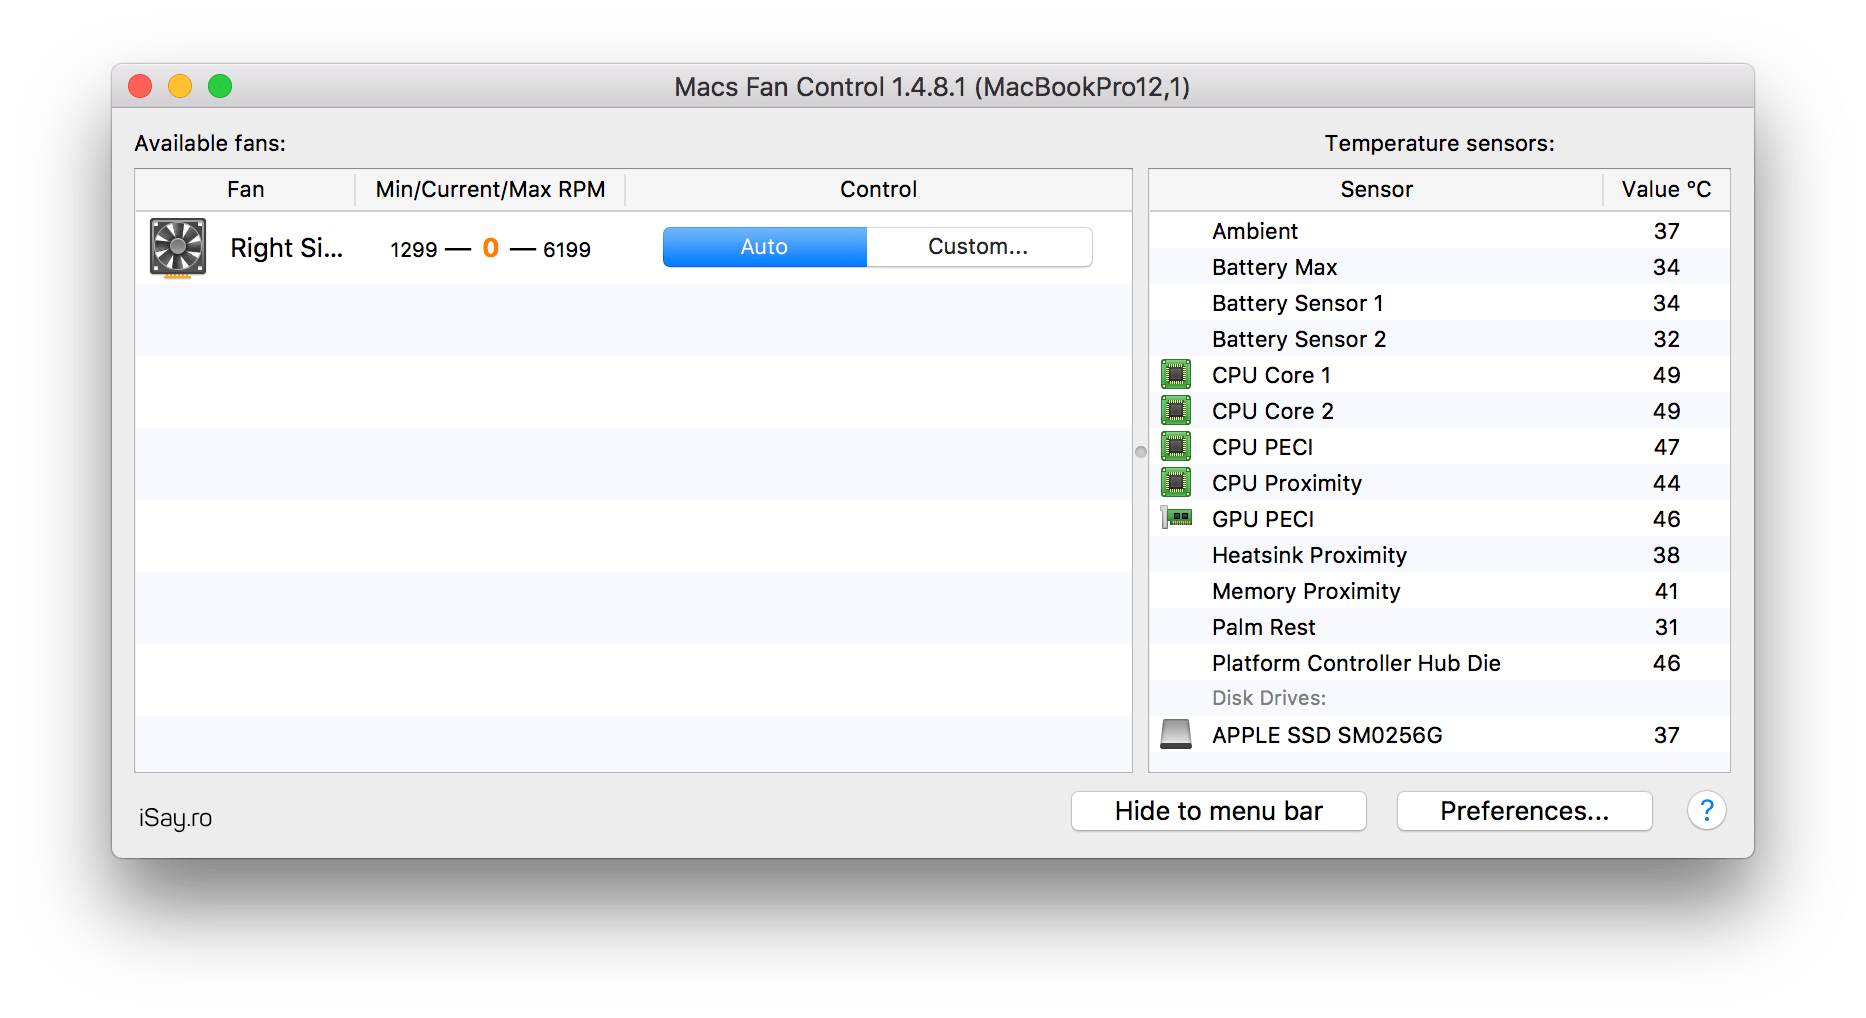Select the Memory Proximity row

coord(1439,591)
